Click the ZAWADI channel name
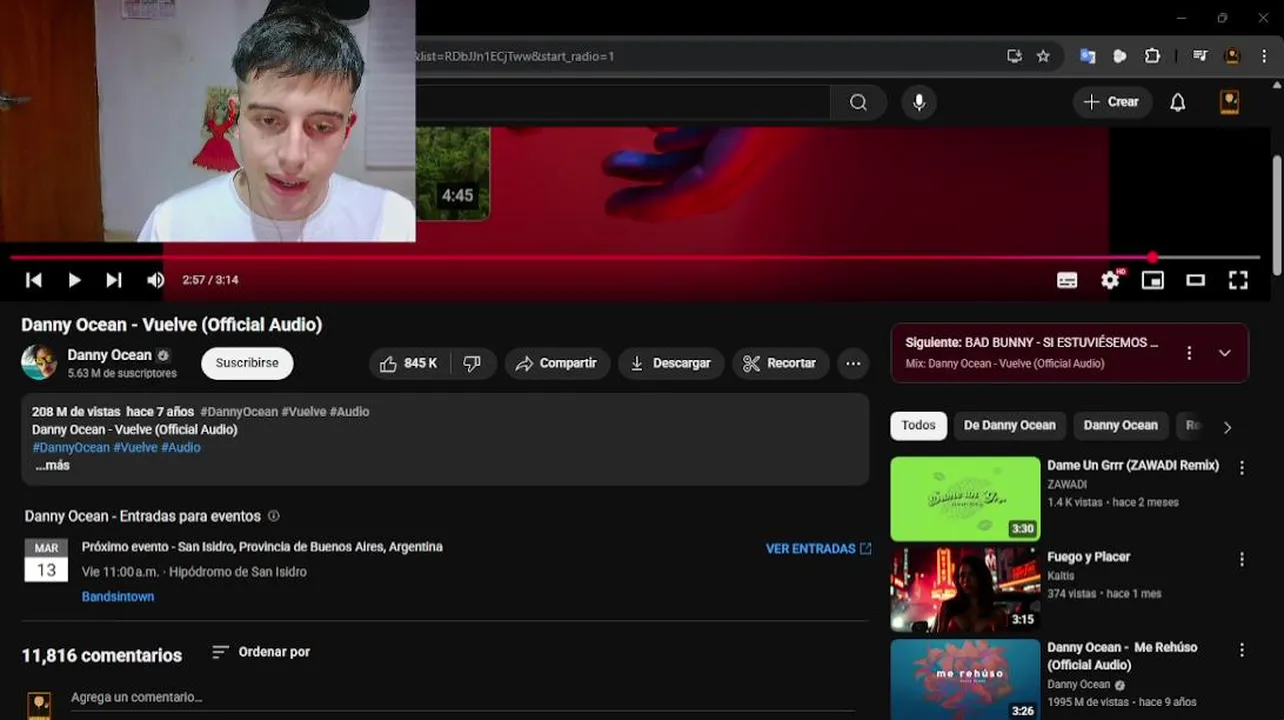 click(x=1067, y=485)
